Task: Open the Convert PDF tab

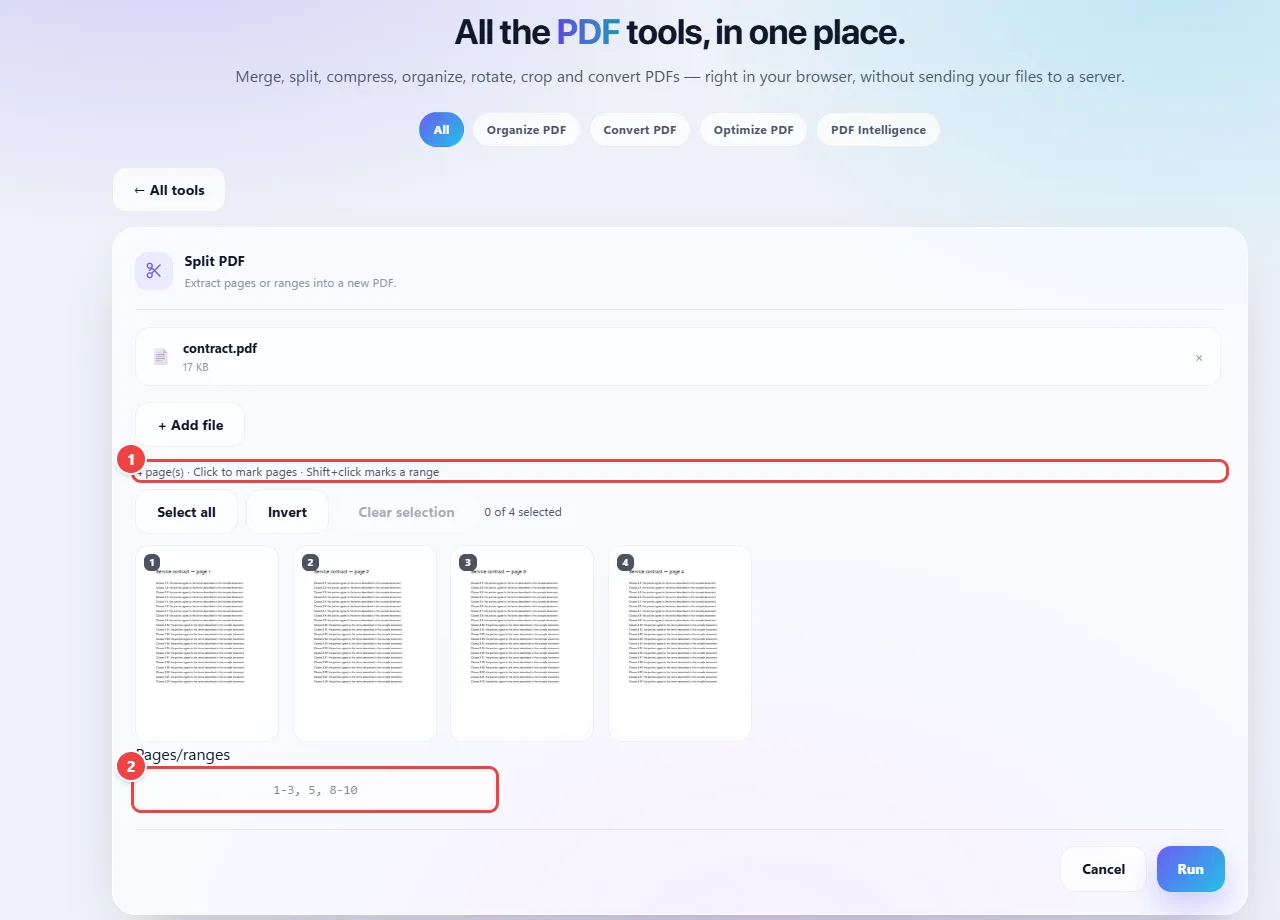Action: pos(640,130)
